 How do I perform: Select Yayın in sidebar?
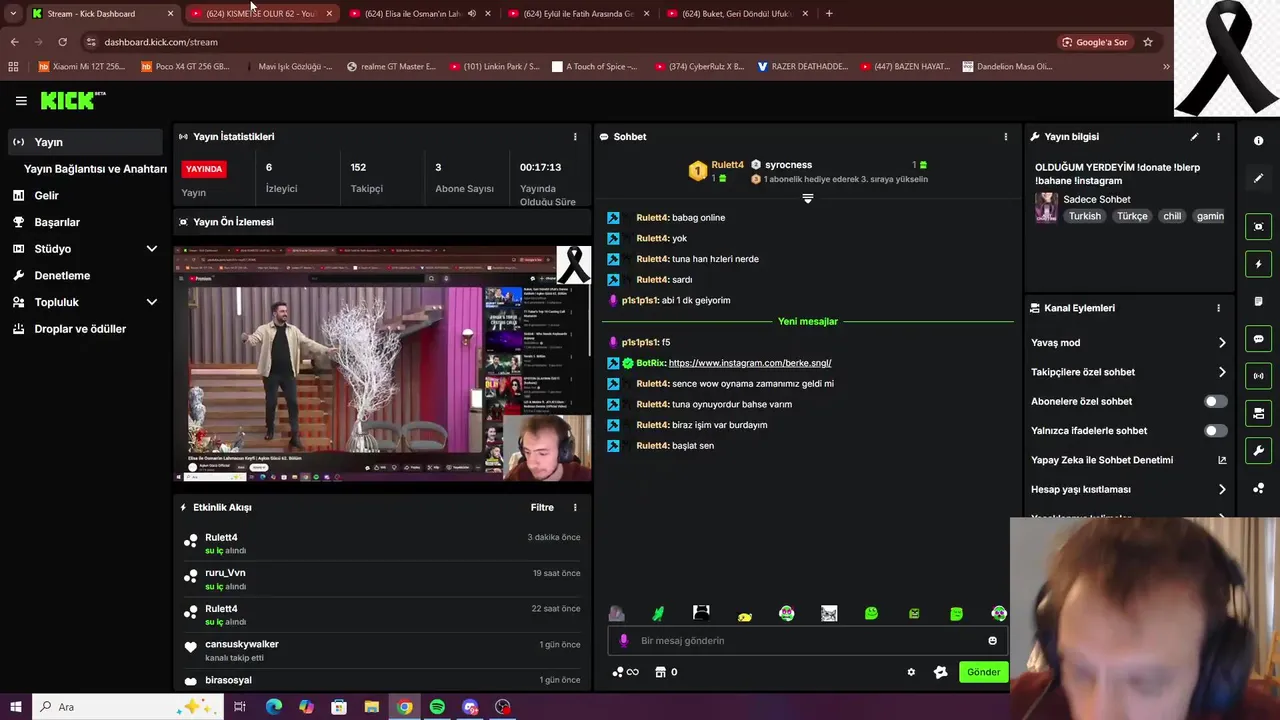(85, 142)
